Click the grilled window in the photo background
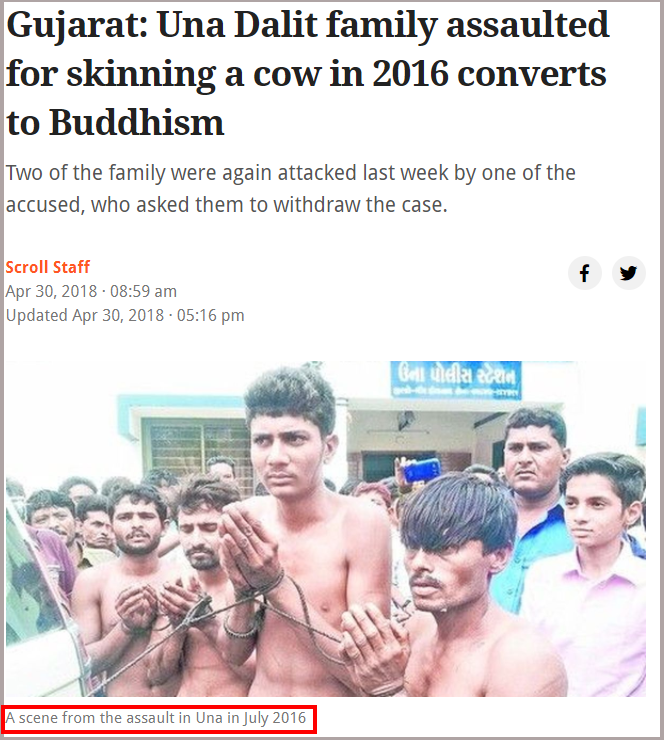 (196, 446)
